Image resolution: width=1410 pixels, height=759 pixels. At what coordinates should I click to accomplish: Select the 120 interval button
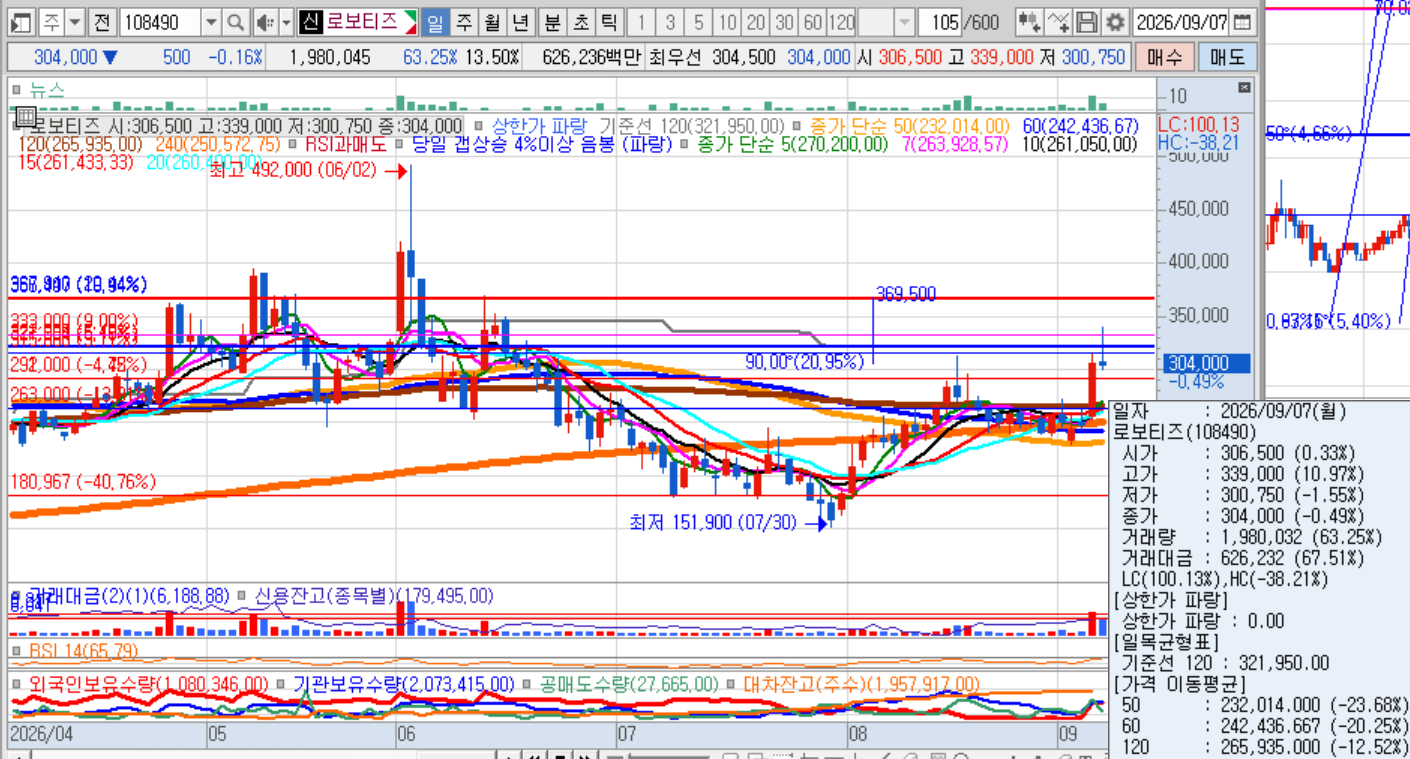click(842, 22)
